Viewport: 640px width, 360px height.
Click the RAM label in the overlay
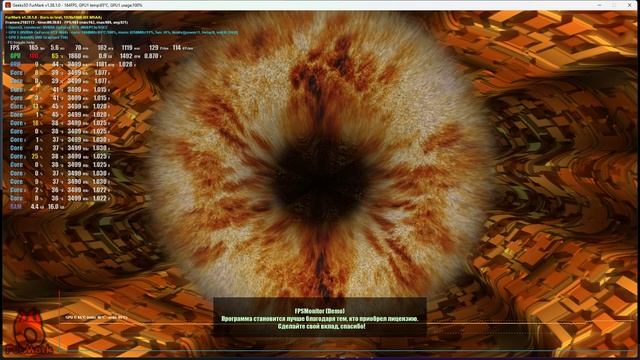coord(16,207)
